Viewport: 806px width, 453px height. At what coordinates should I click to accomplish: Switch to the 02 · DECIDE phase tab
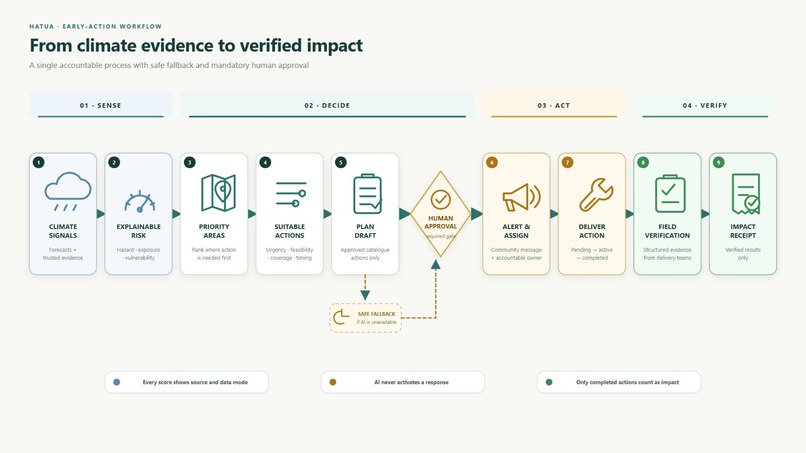[x=327, y=105]
